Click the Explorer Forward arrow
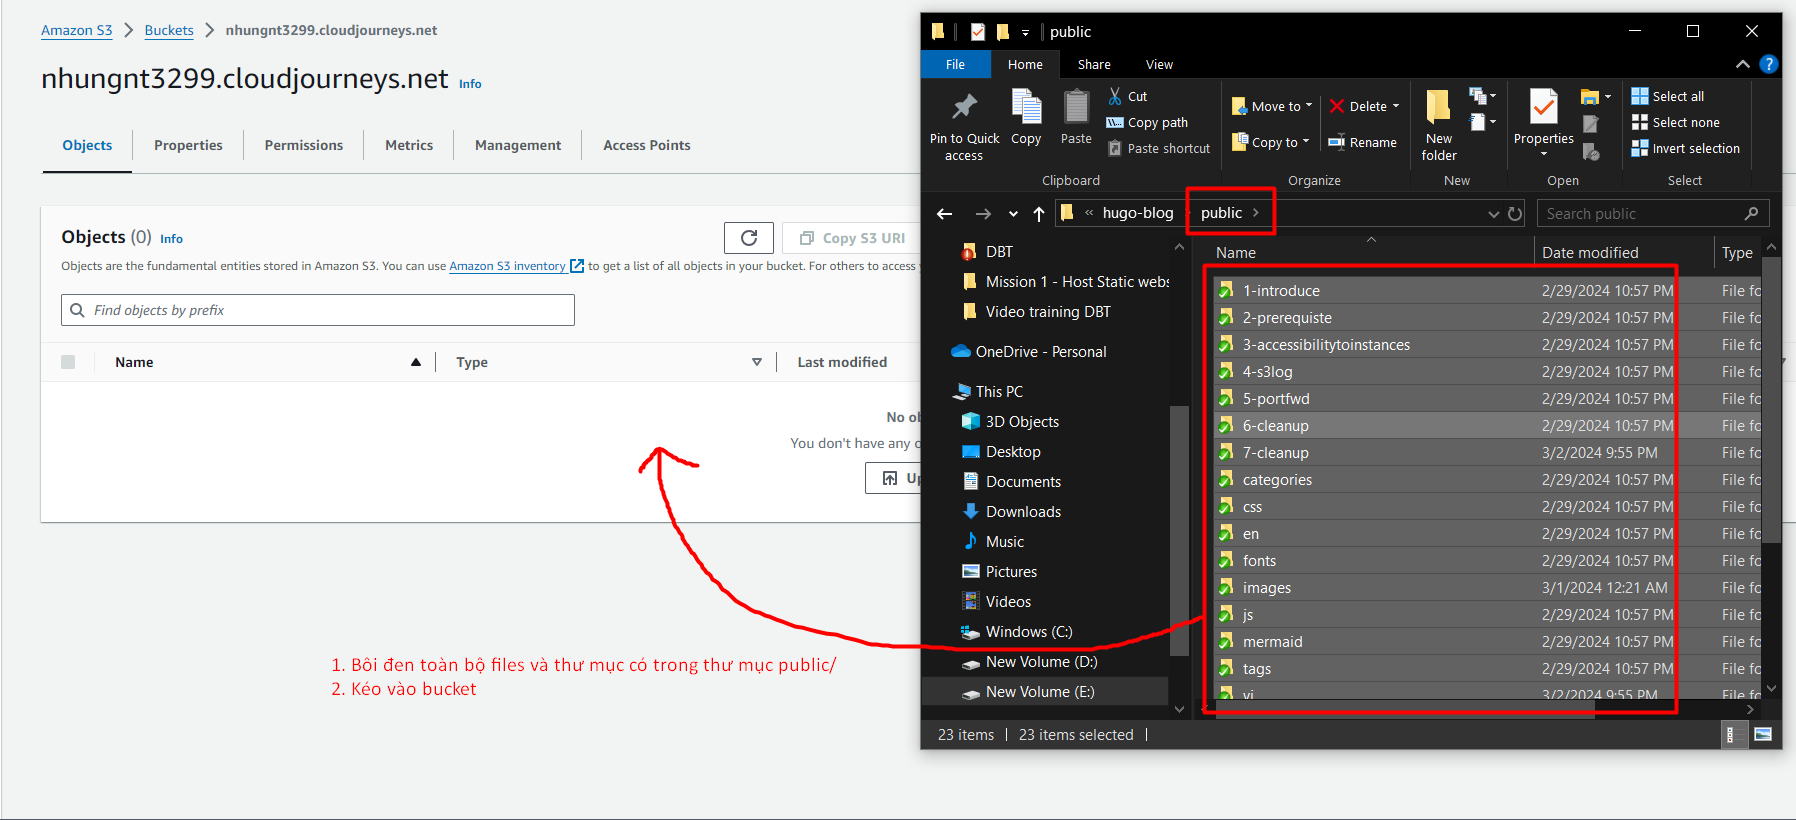Screen dimensions: 1796x820 (x=983, y=213)
